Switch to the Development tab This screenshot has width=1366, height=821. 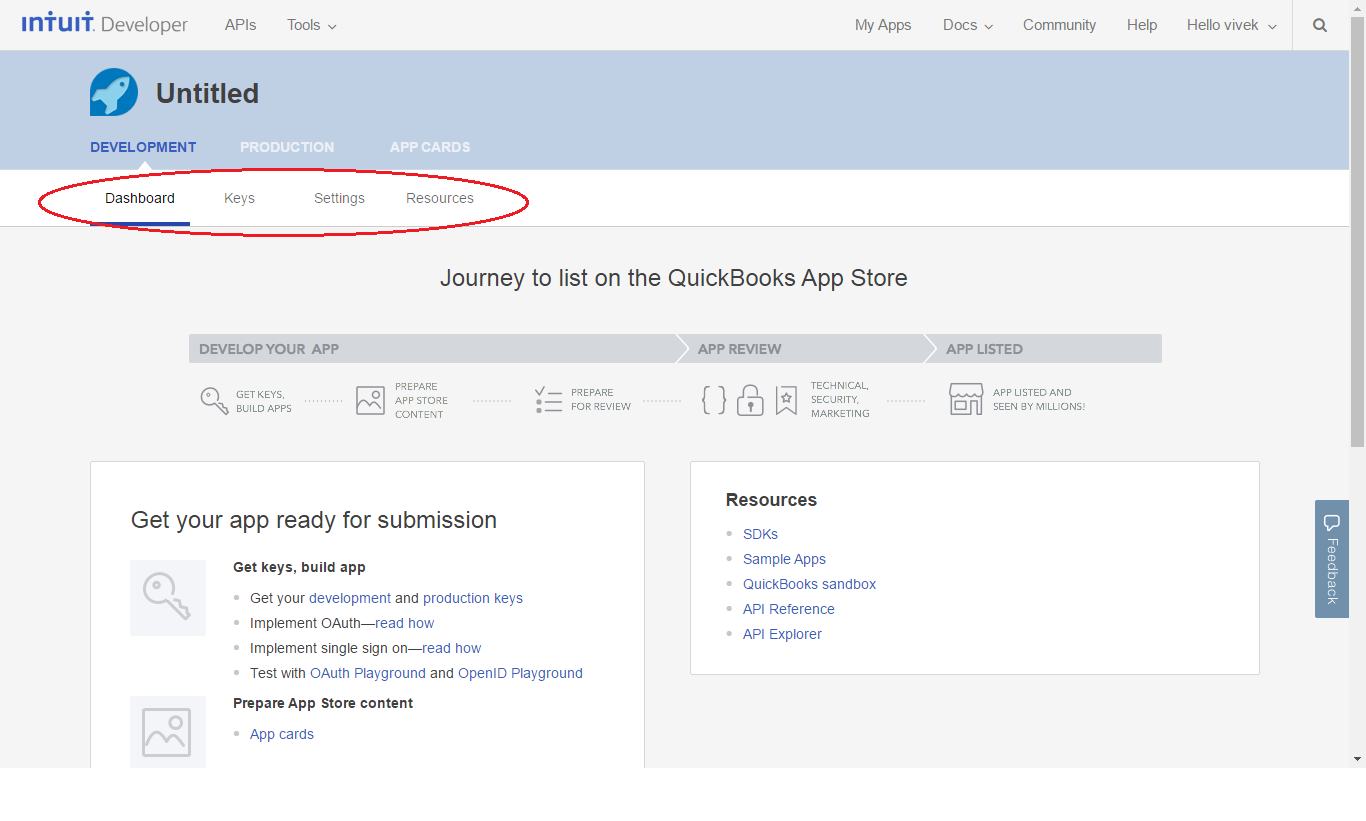point(143,147)
